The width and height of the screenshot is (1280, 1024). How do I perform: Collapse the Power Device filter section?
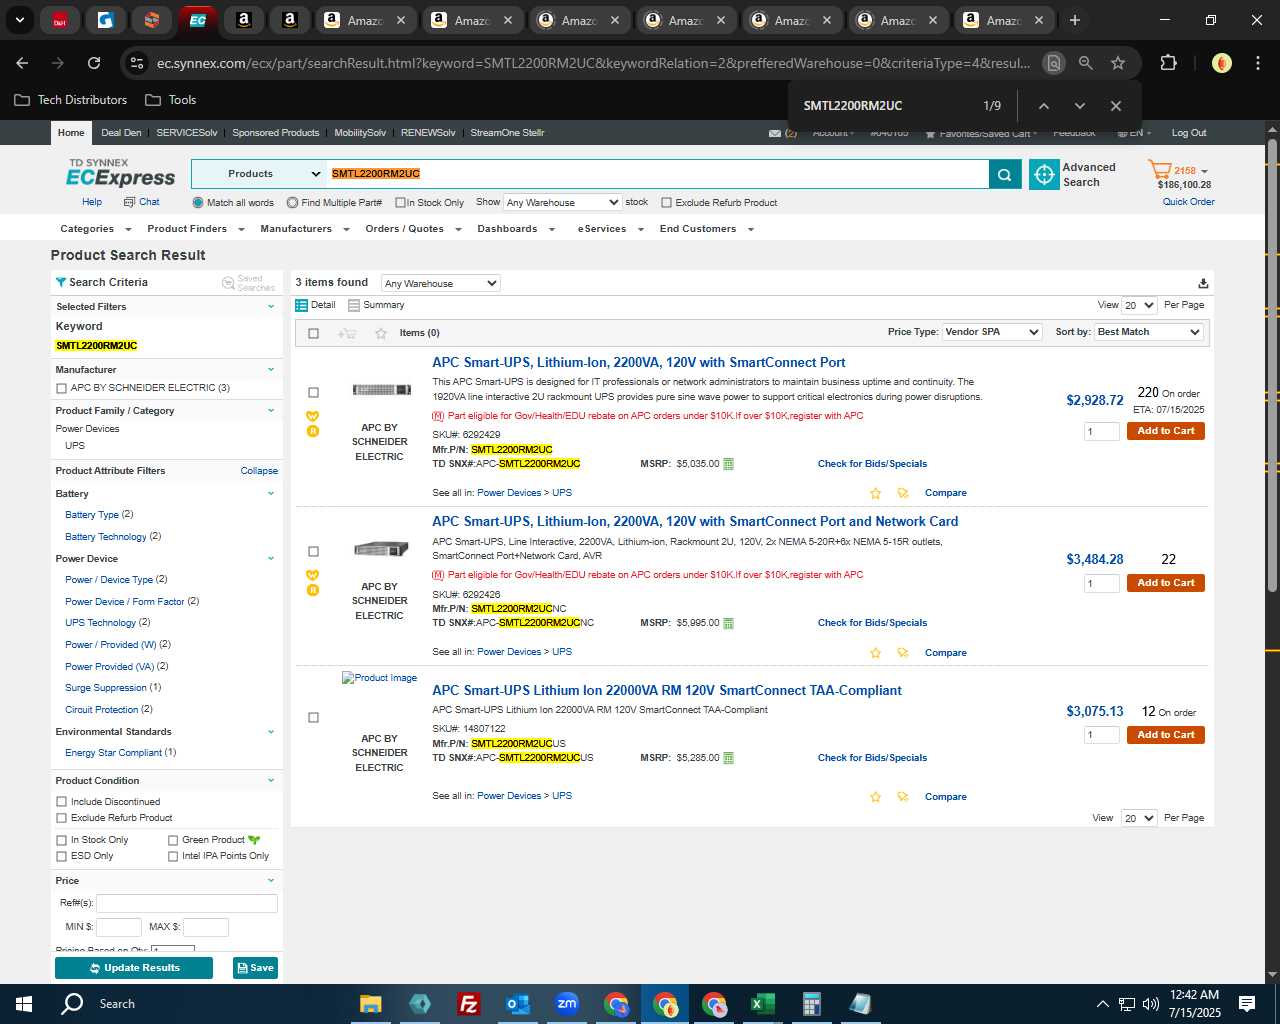[x=271, y=559]
